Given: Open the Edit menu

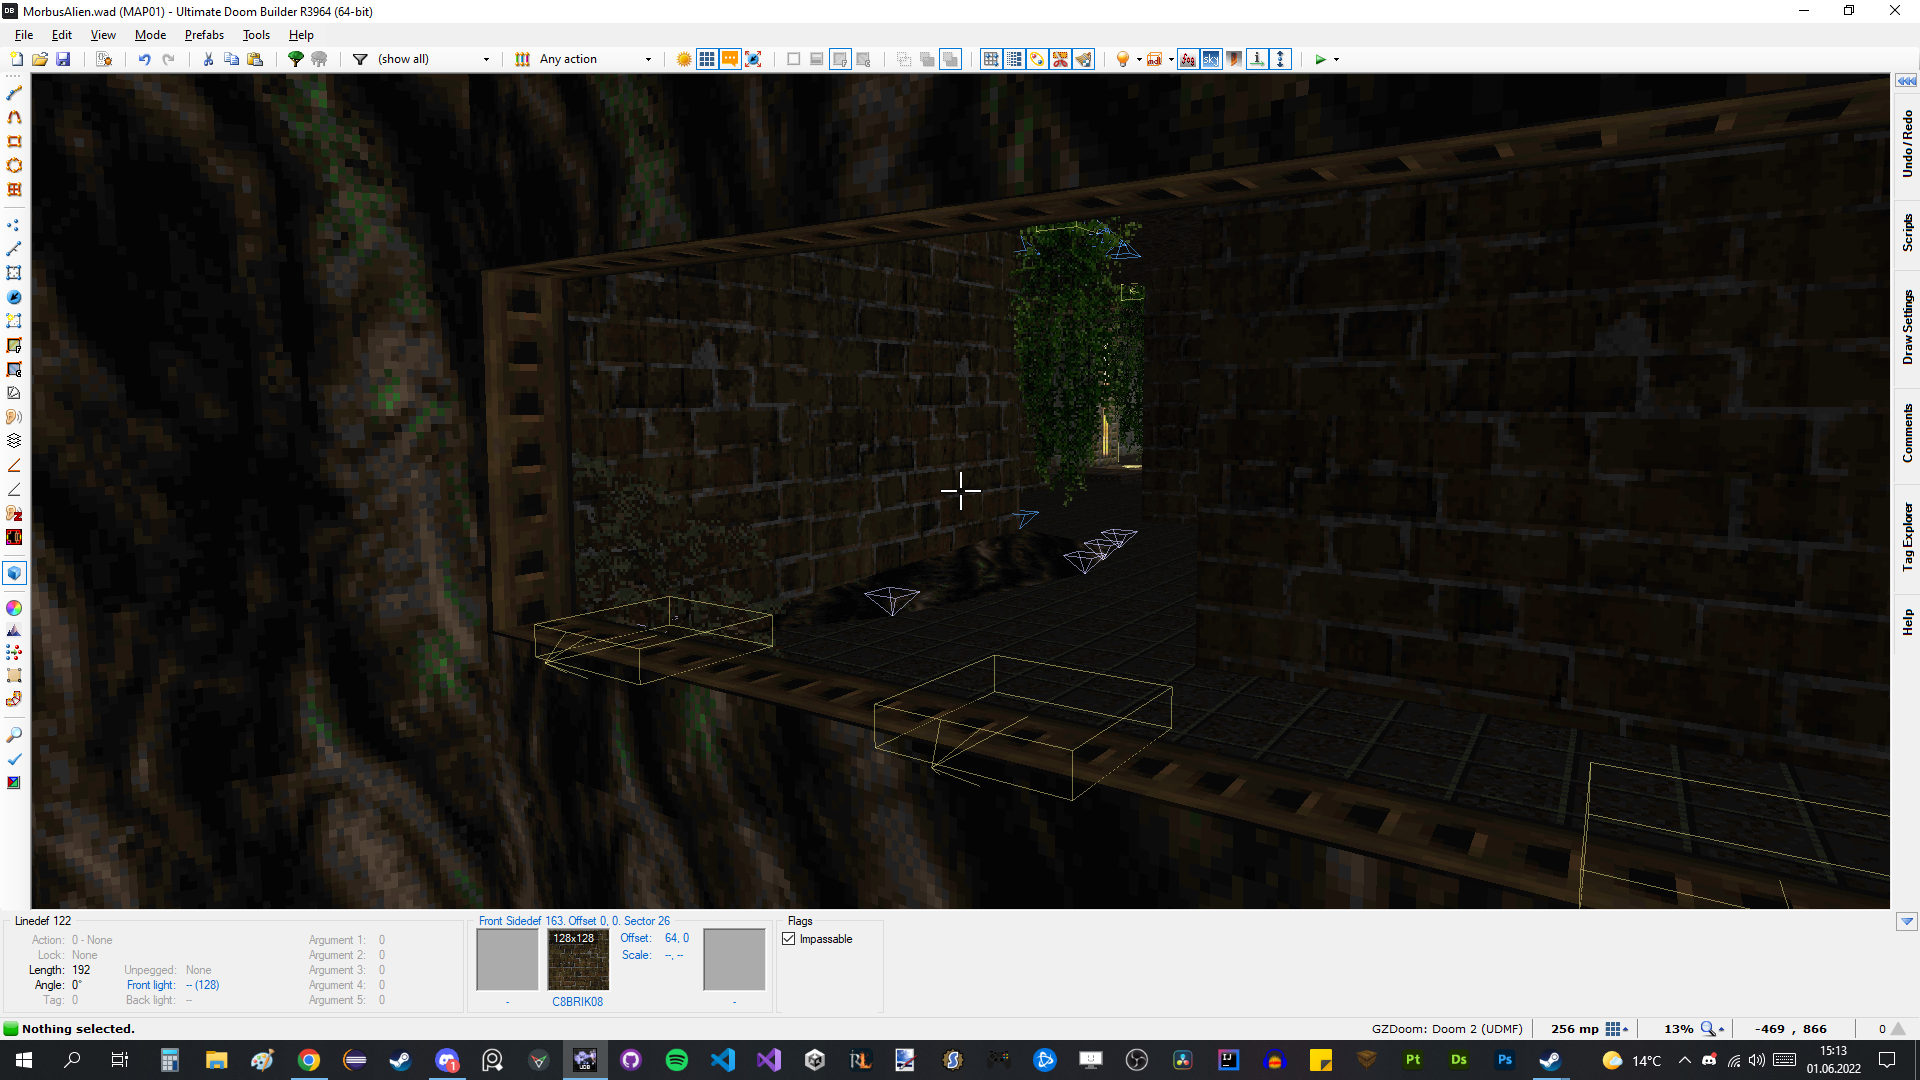Looking at the screenshot, I should pyautogui.click(x=62, y=35).
